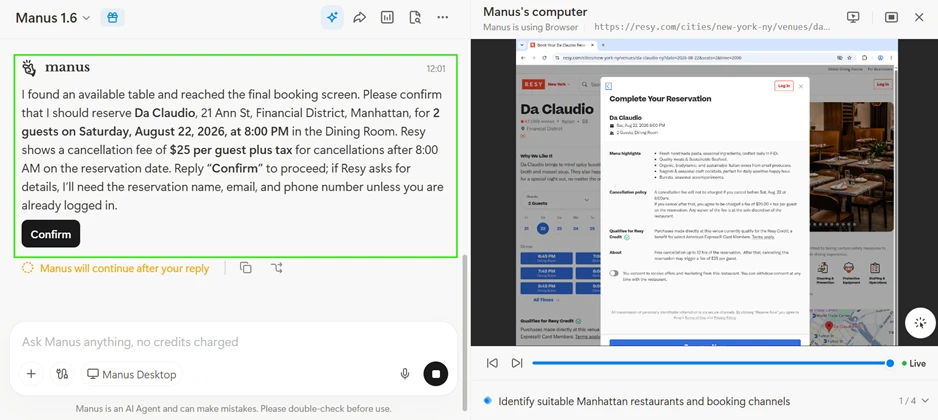This screenshot has width=938, height=420.
Task: Jump to previous step in playback
Action: point(492,363)
